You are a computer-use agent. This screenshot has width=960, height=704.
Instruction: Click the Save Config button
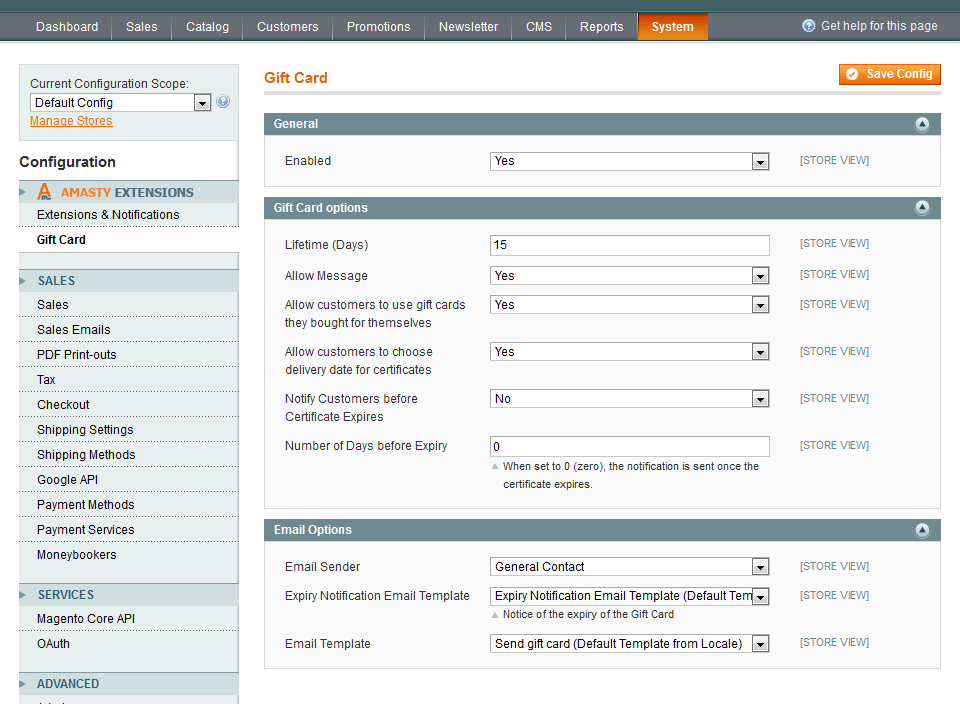pos(890,74)
